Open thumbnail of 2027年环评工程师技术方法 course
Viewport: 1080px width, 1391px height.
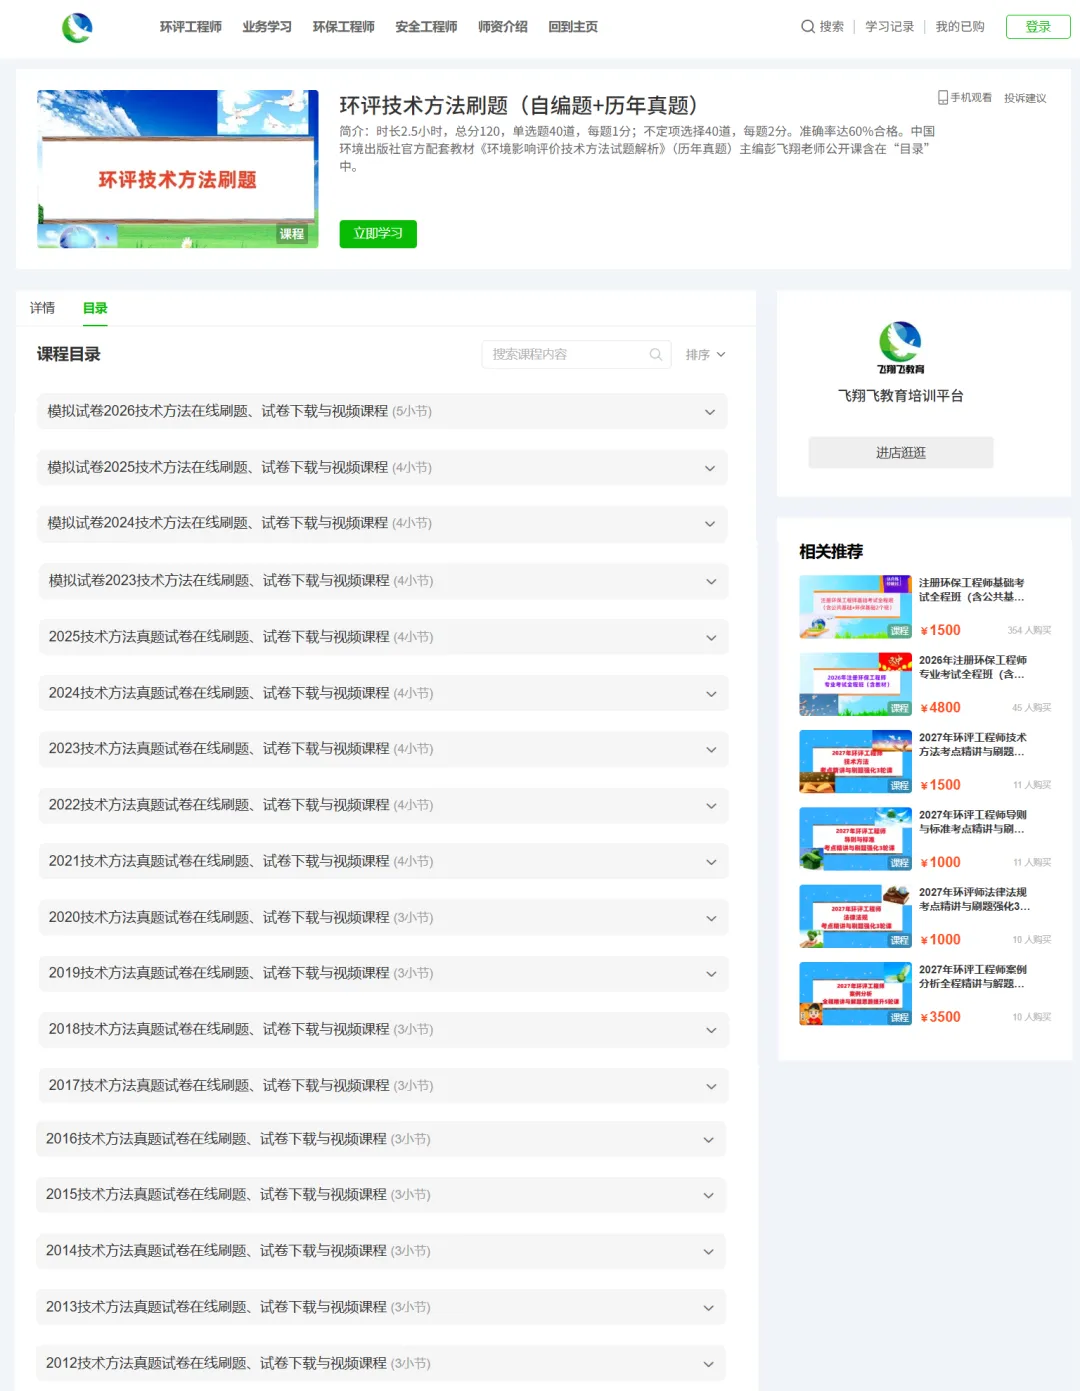click(x=855, y=762)
